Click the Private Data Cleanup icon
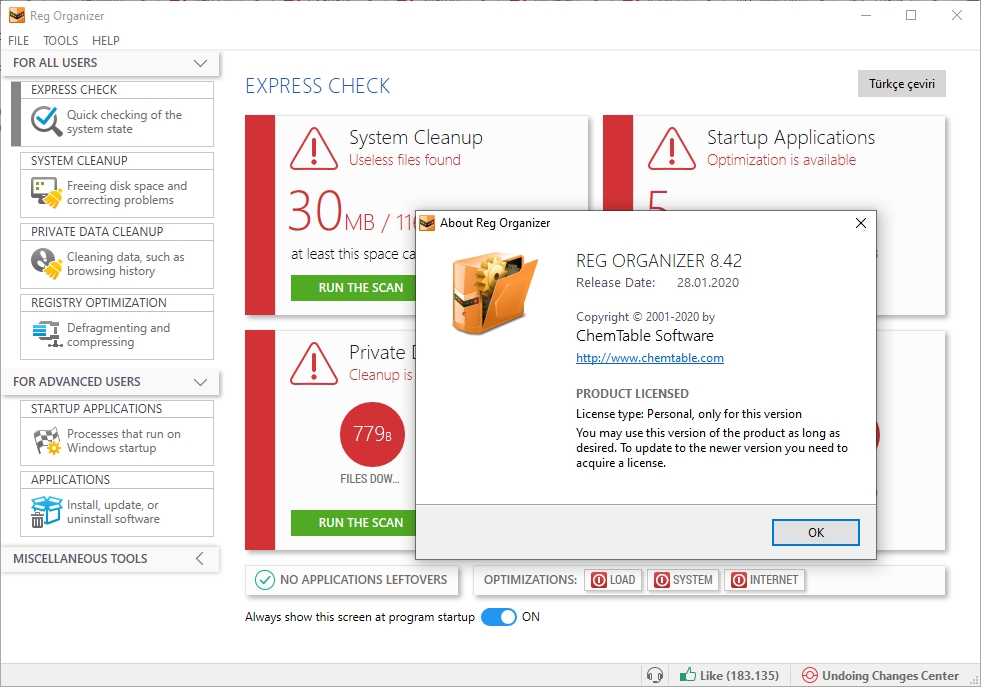Image resolution: width=981 pixels, height=687 pixels. 46,263
